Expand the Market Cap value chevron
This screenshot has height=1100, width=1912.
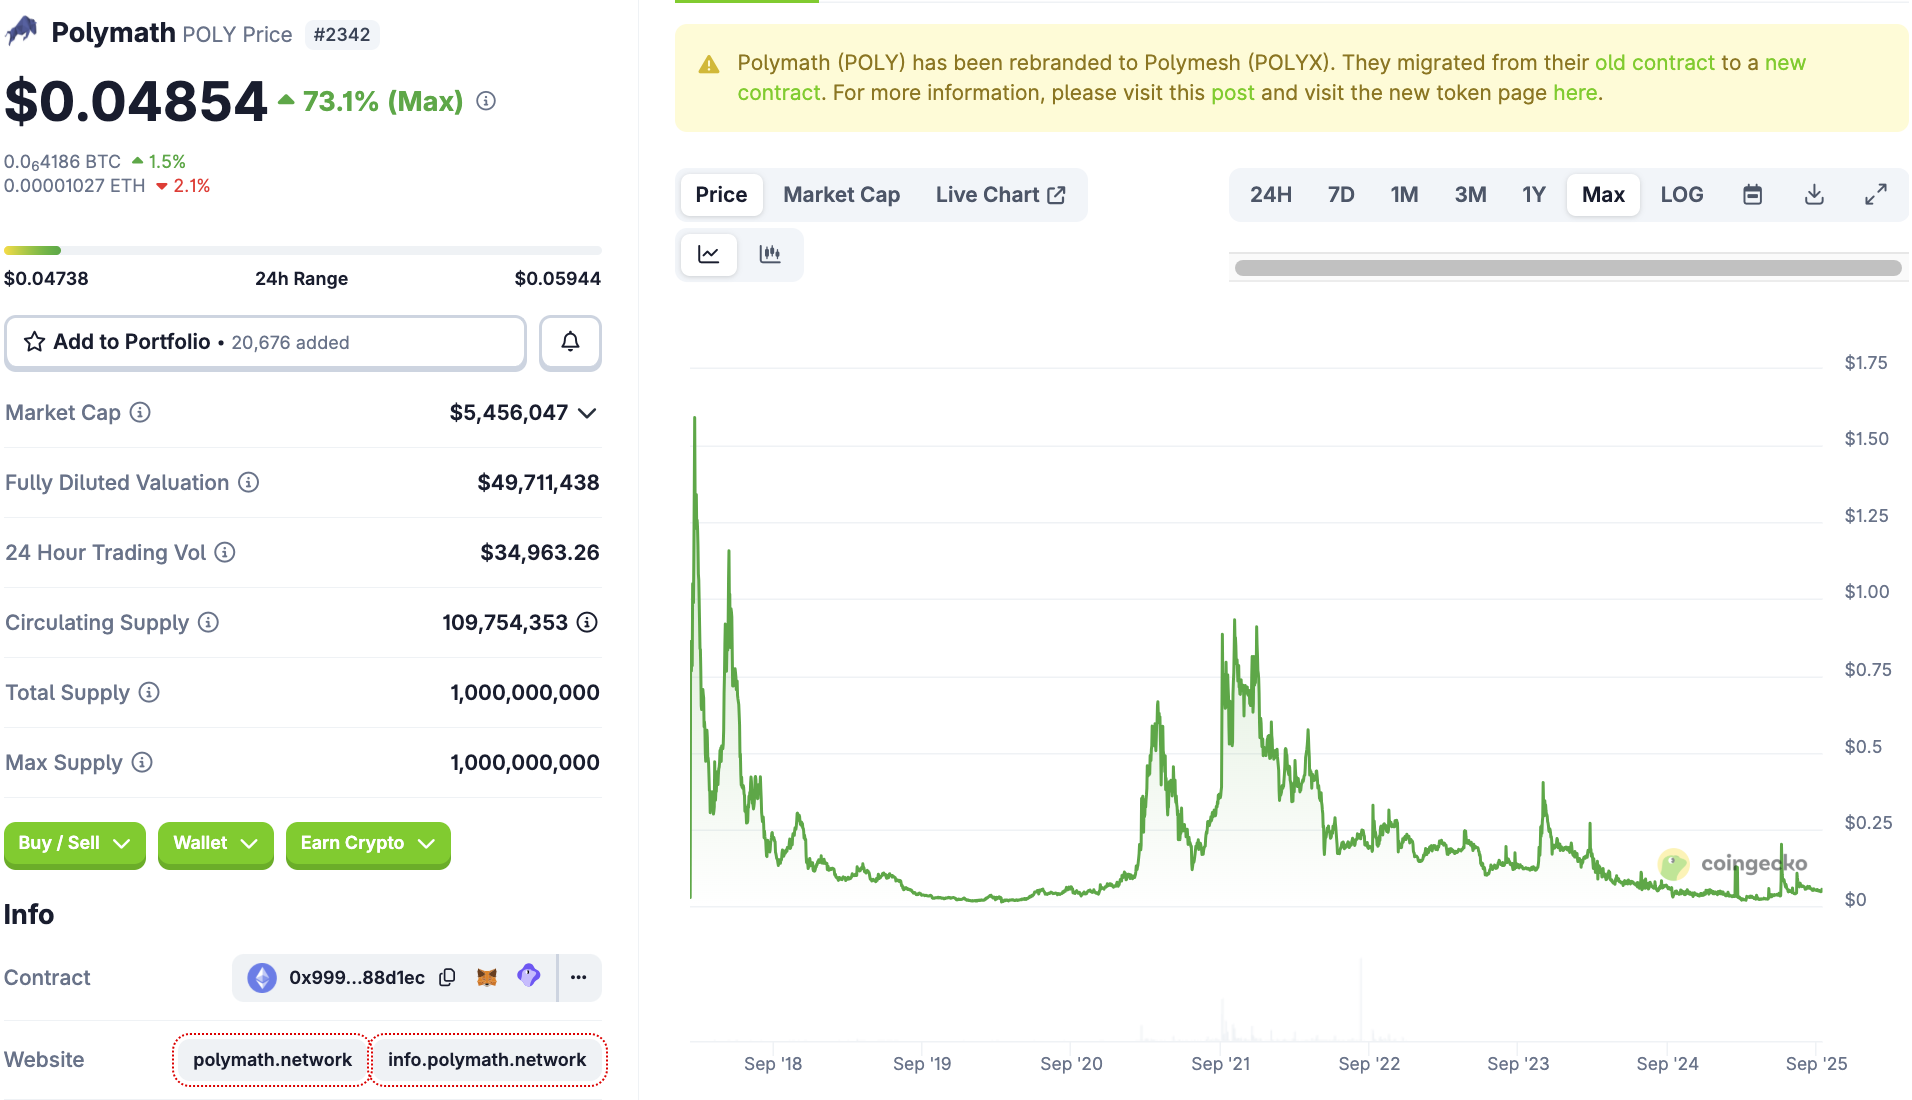(x=588, y=413)
